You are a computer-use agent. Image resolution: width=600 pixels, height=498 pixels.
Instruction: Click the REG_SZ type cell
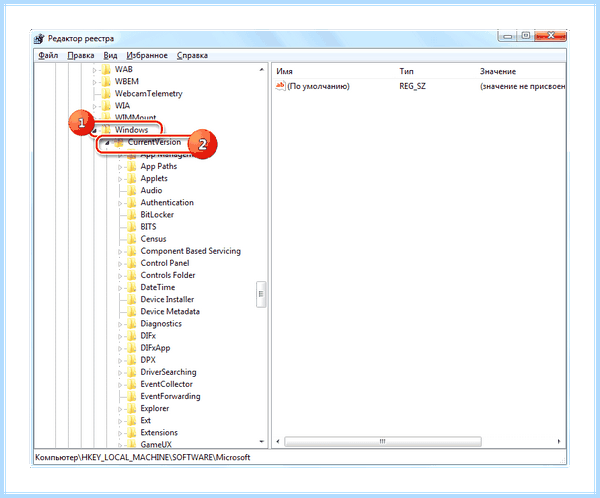pyautogui.click(x=412, y=87)
